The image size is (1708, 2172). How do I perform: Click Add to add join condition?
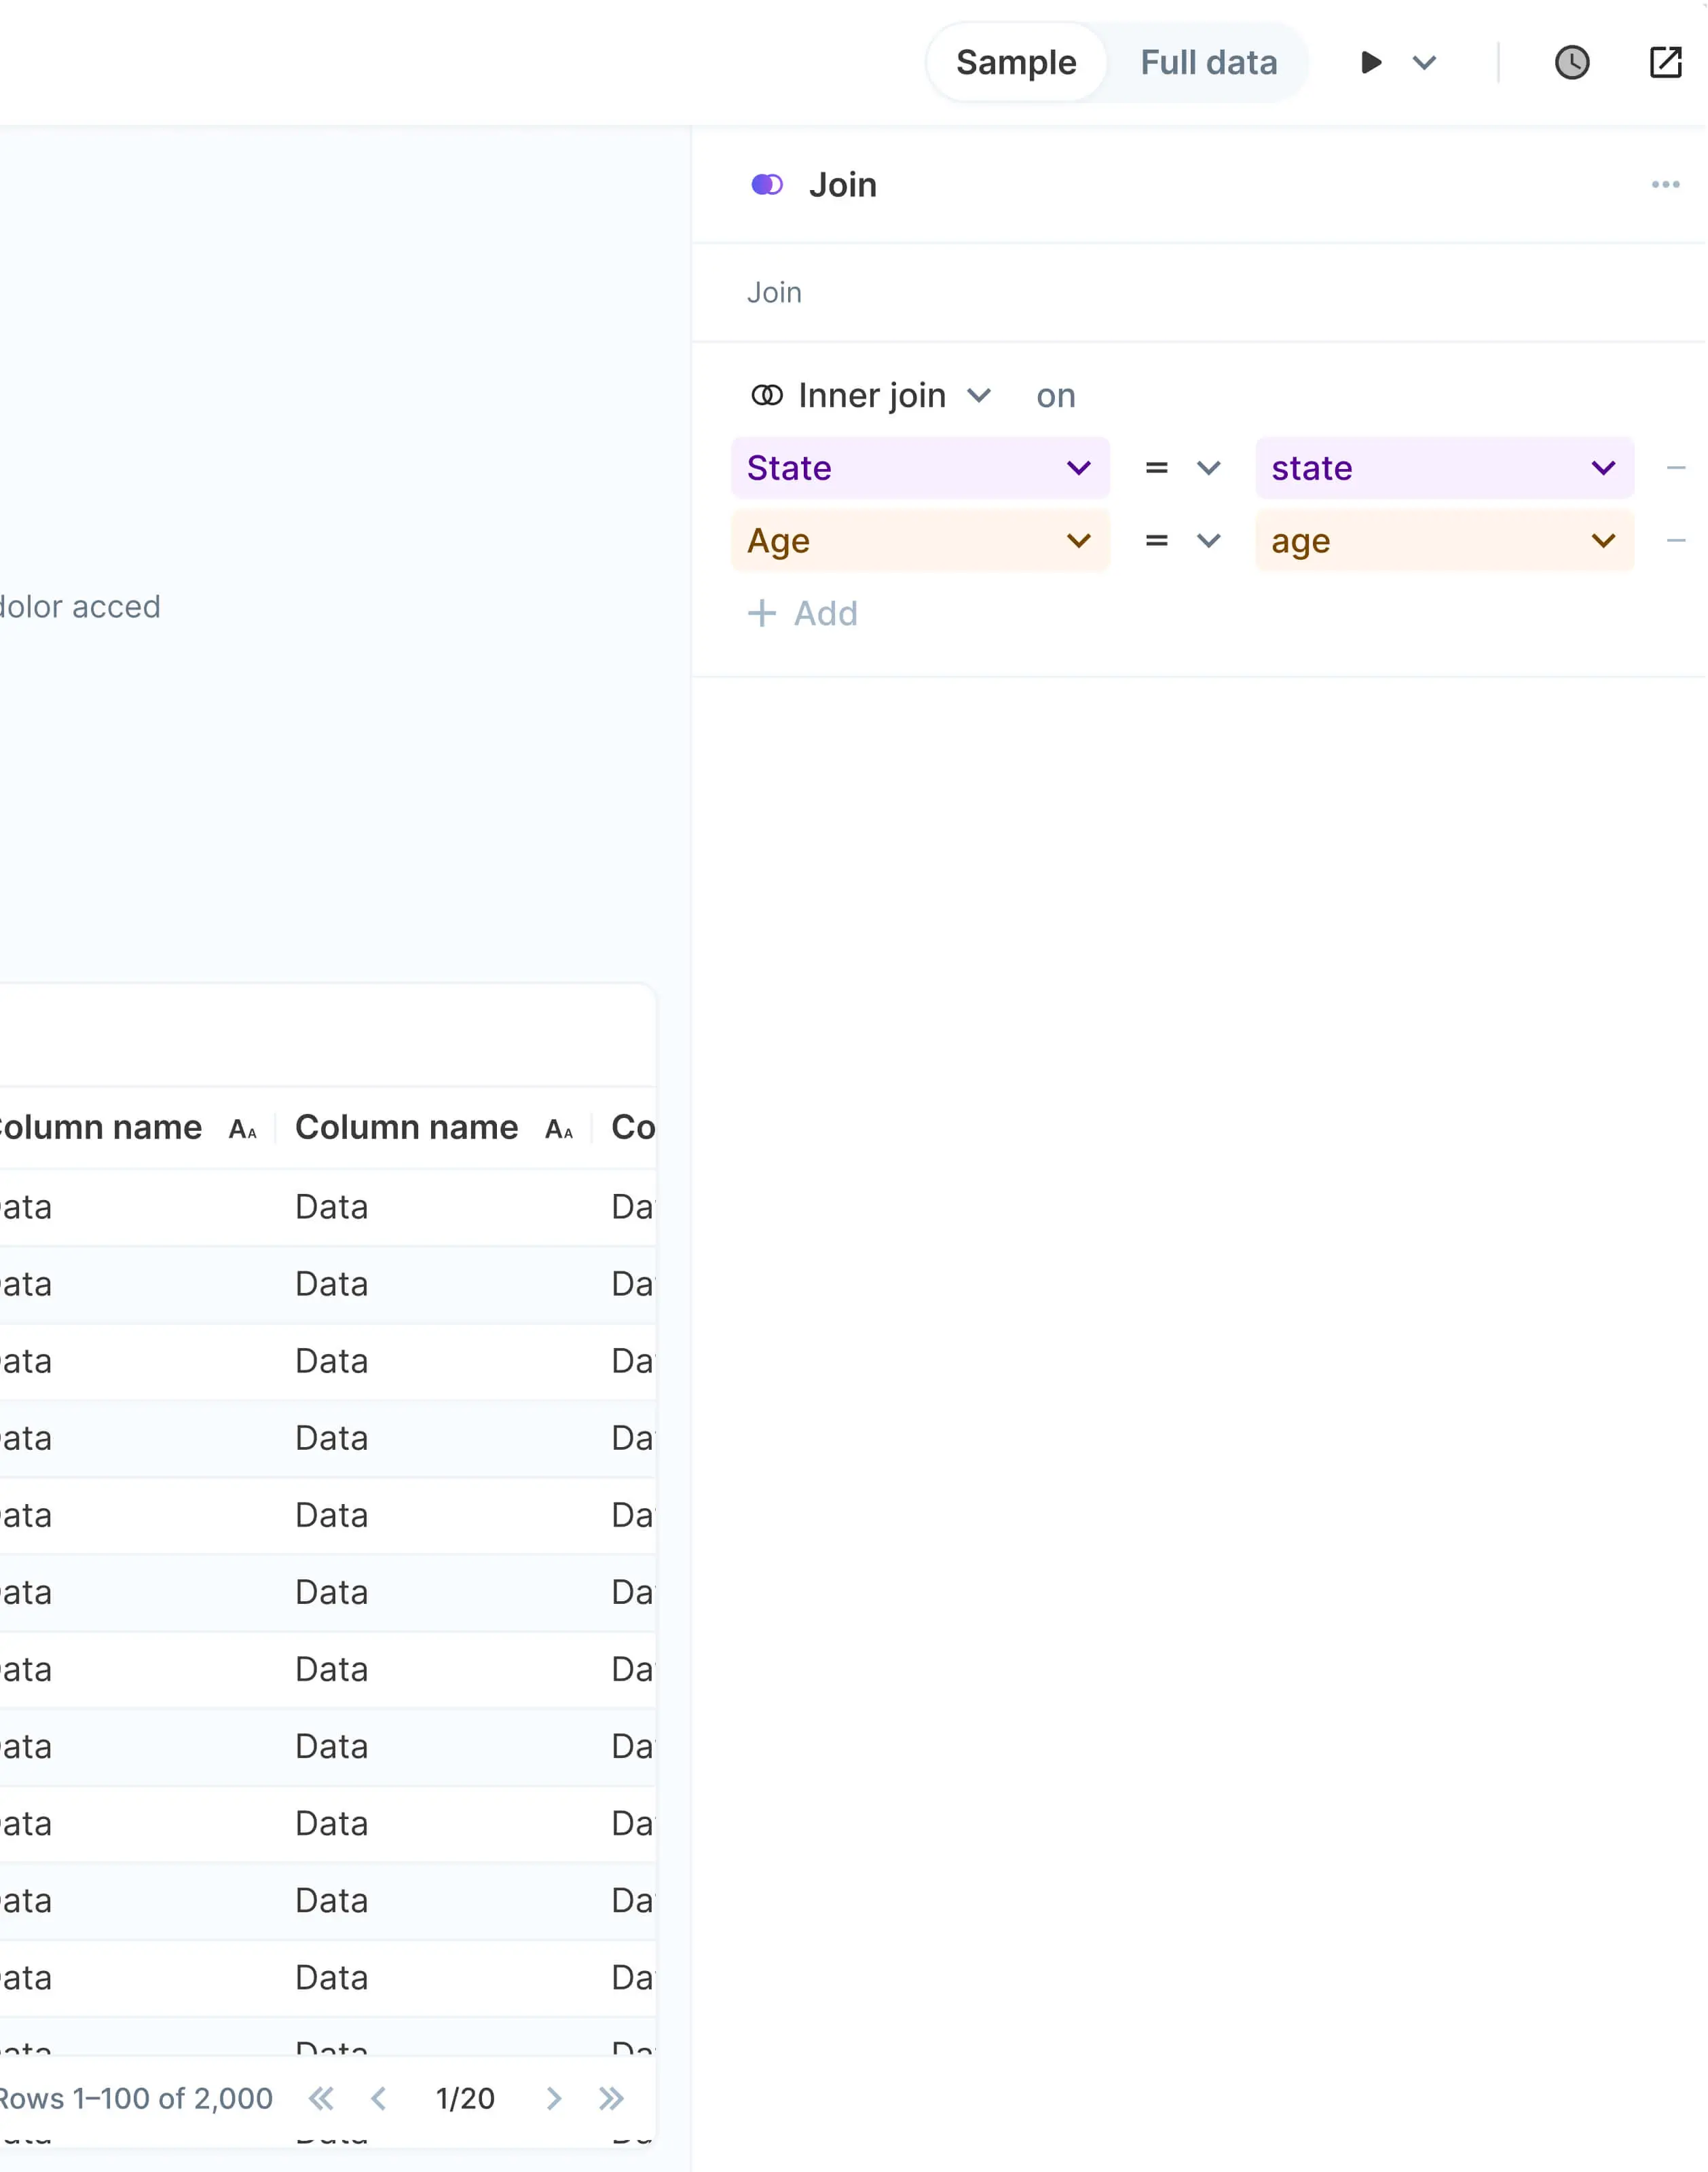(x=804, y=614)
